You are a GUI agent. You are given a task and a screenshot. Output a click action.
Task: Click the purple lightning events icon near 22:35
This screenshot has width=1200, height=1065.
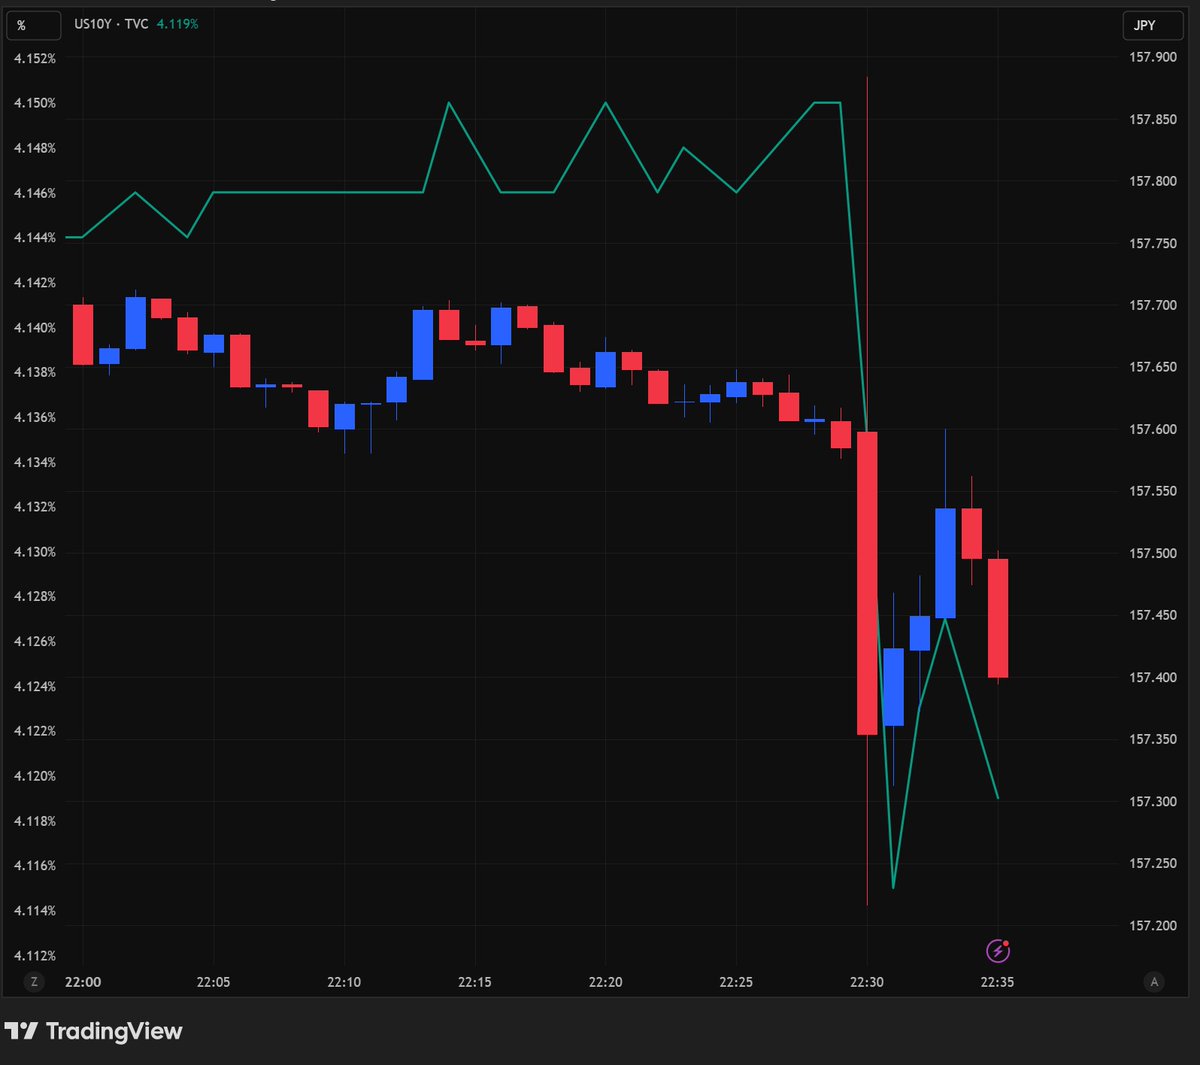coord(998,951)
